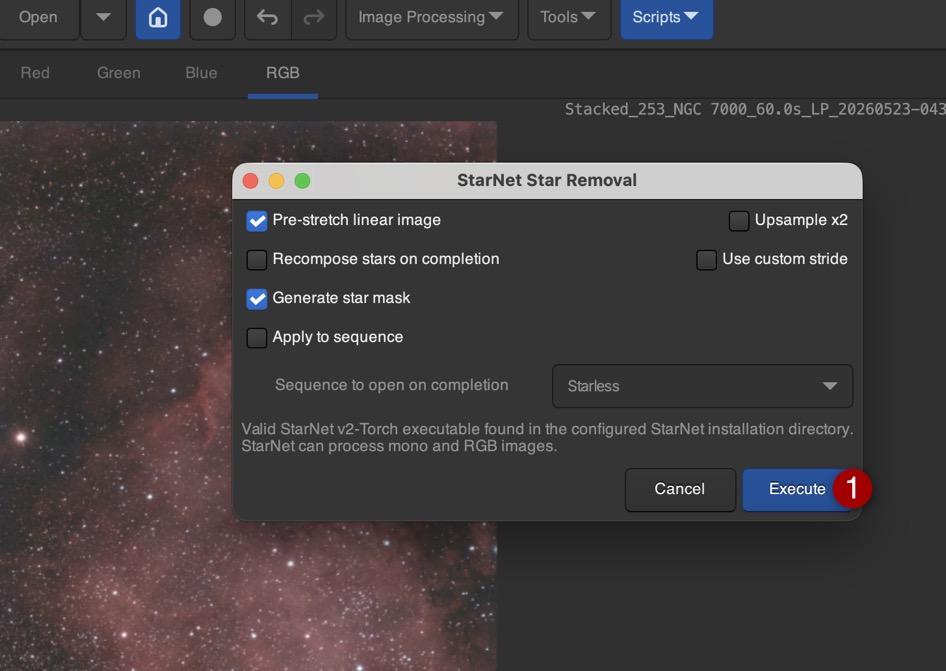The width and height of the screenshot is (946, 671).
Task: Enable Recompose stars on completion
Action: tap(256, 260)
